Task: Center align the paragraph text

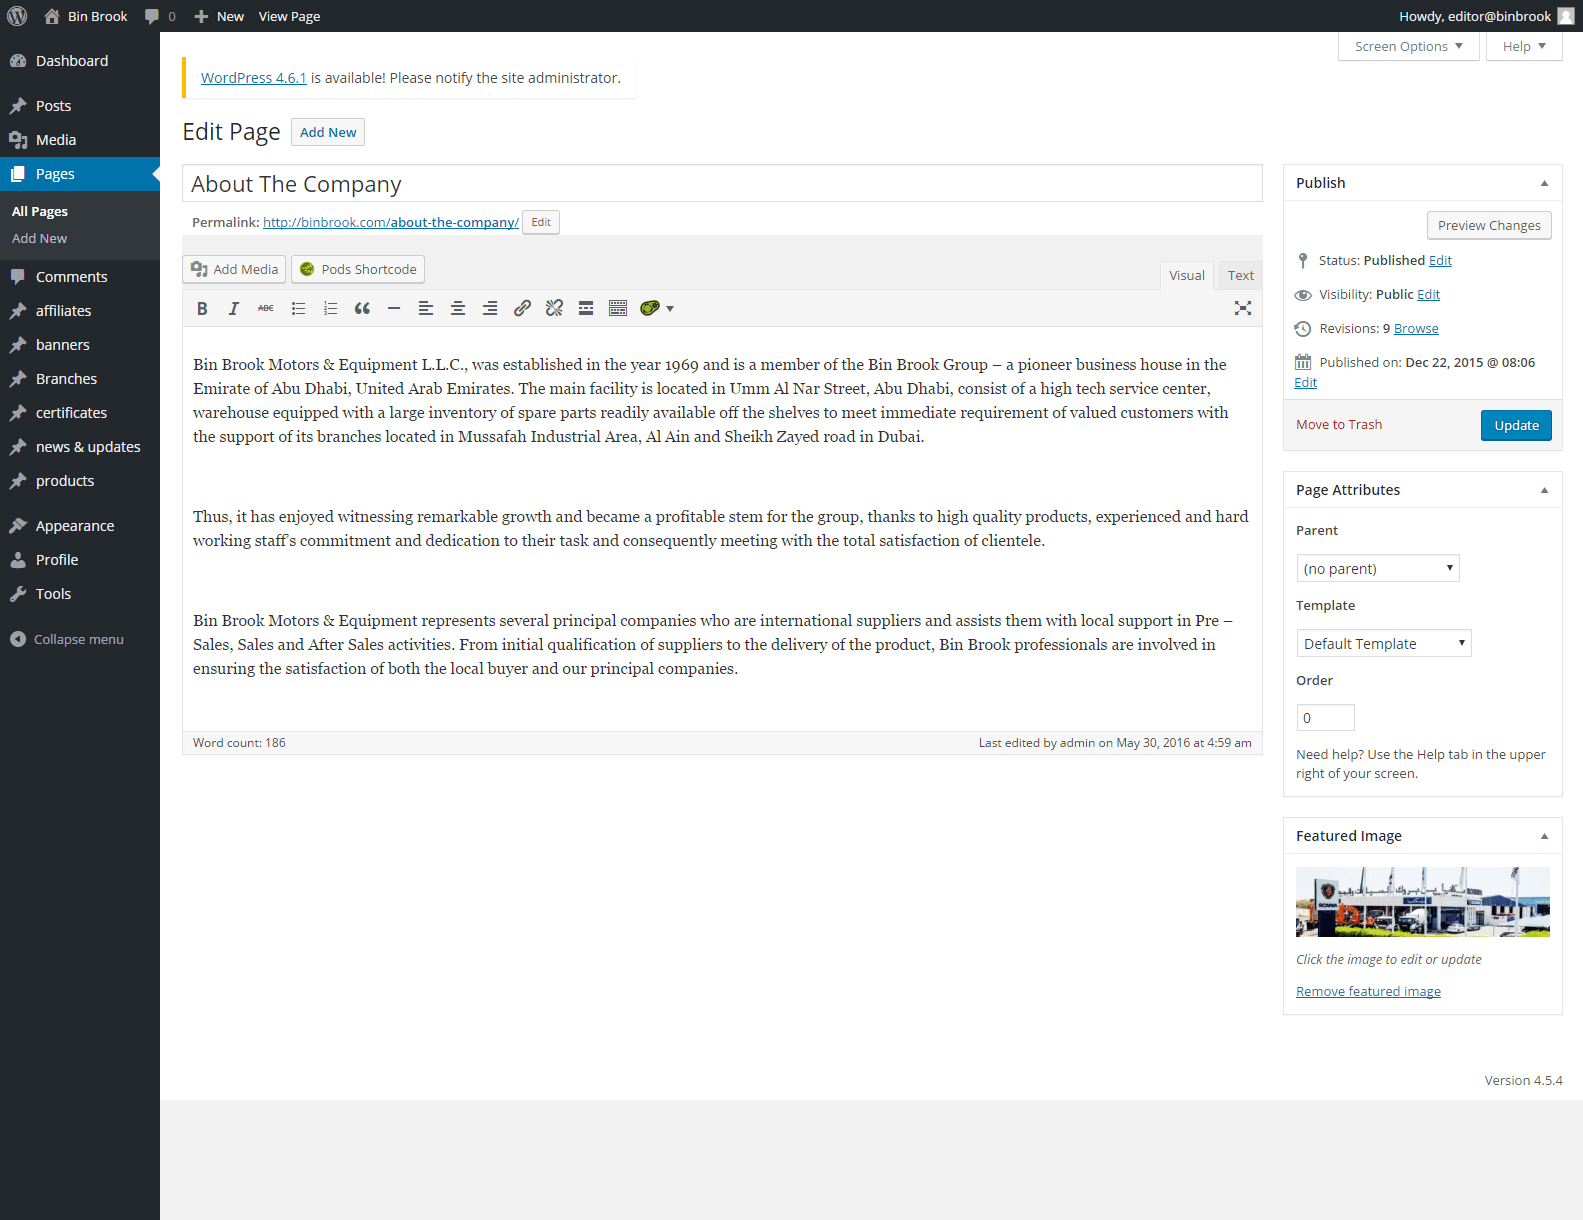Action: point(458,308)
